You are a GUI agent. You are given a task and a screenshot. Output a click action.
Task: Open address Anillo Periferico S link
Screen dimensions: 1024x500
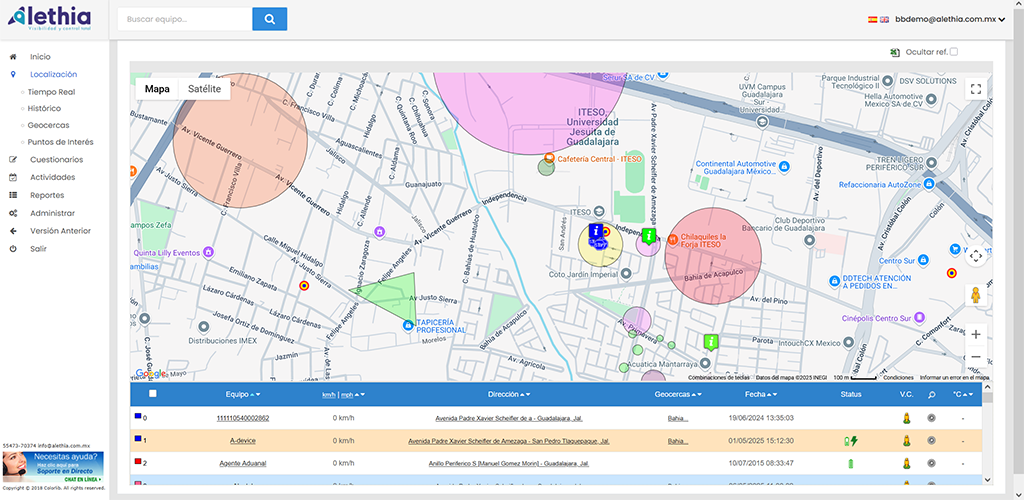[x=509, y=464]
